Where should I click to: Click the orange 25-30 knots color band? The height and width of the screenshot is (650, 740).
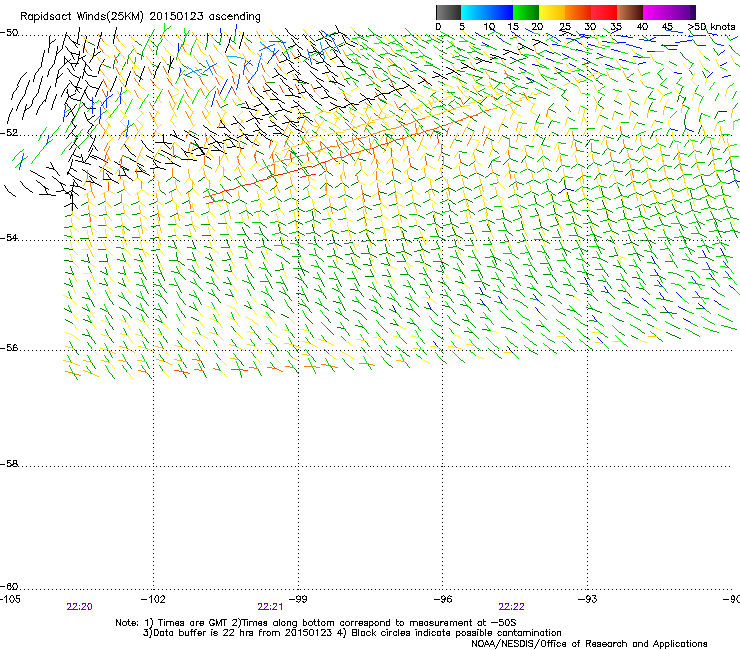pos(578,12)
